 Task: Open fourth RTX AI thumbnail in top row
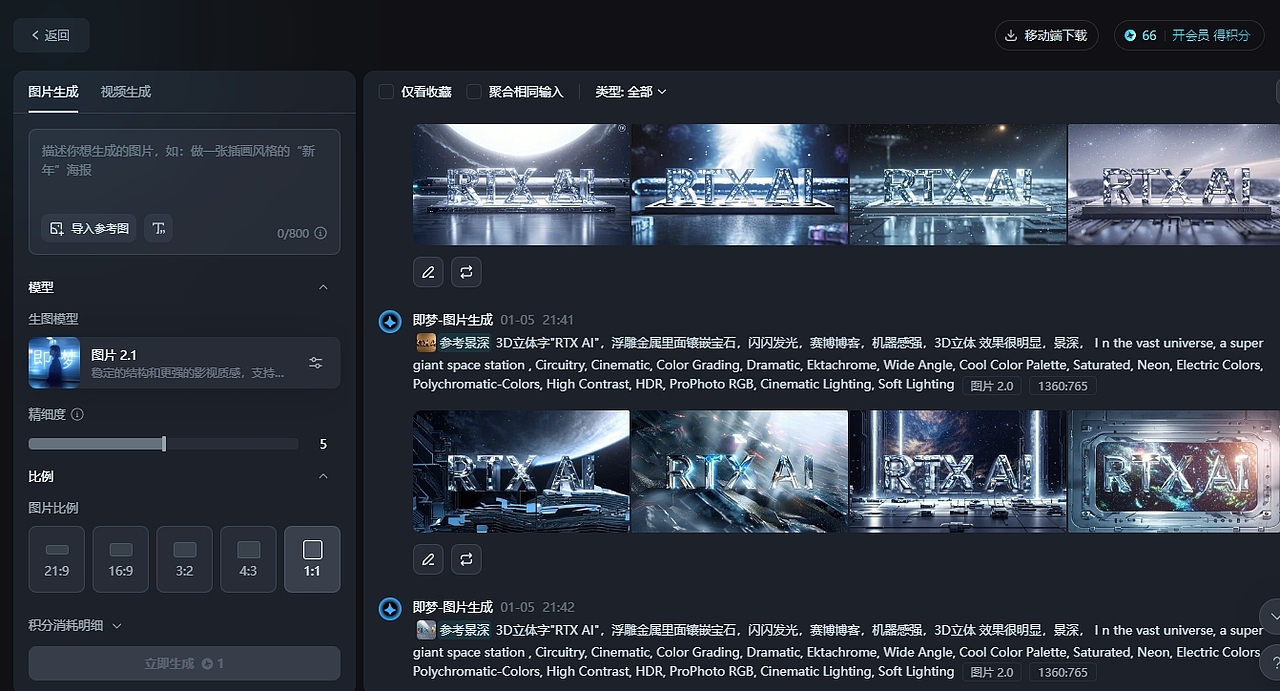(x=1174, y=184)
